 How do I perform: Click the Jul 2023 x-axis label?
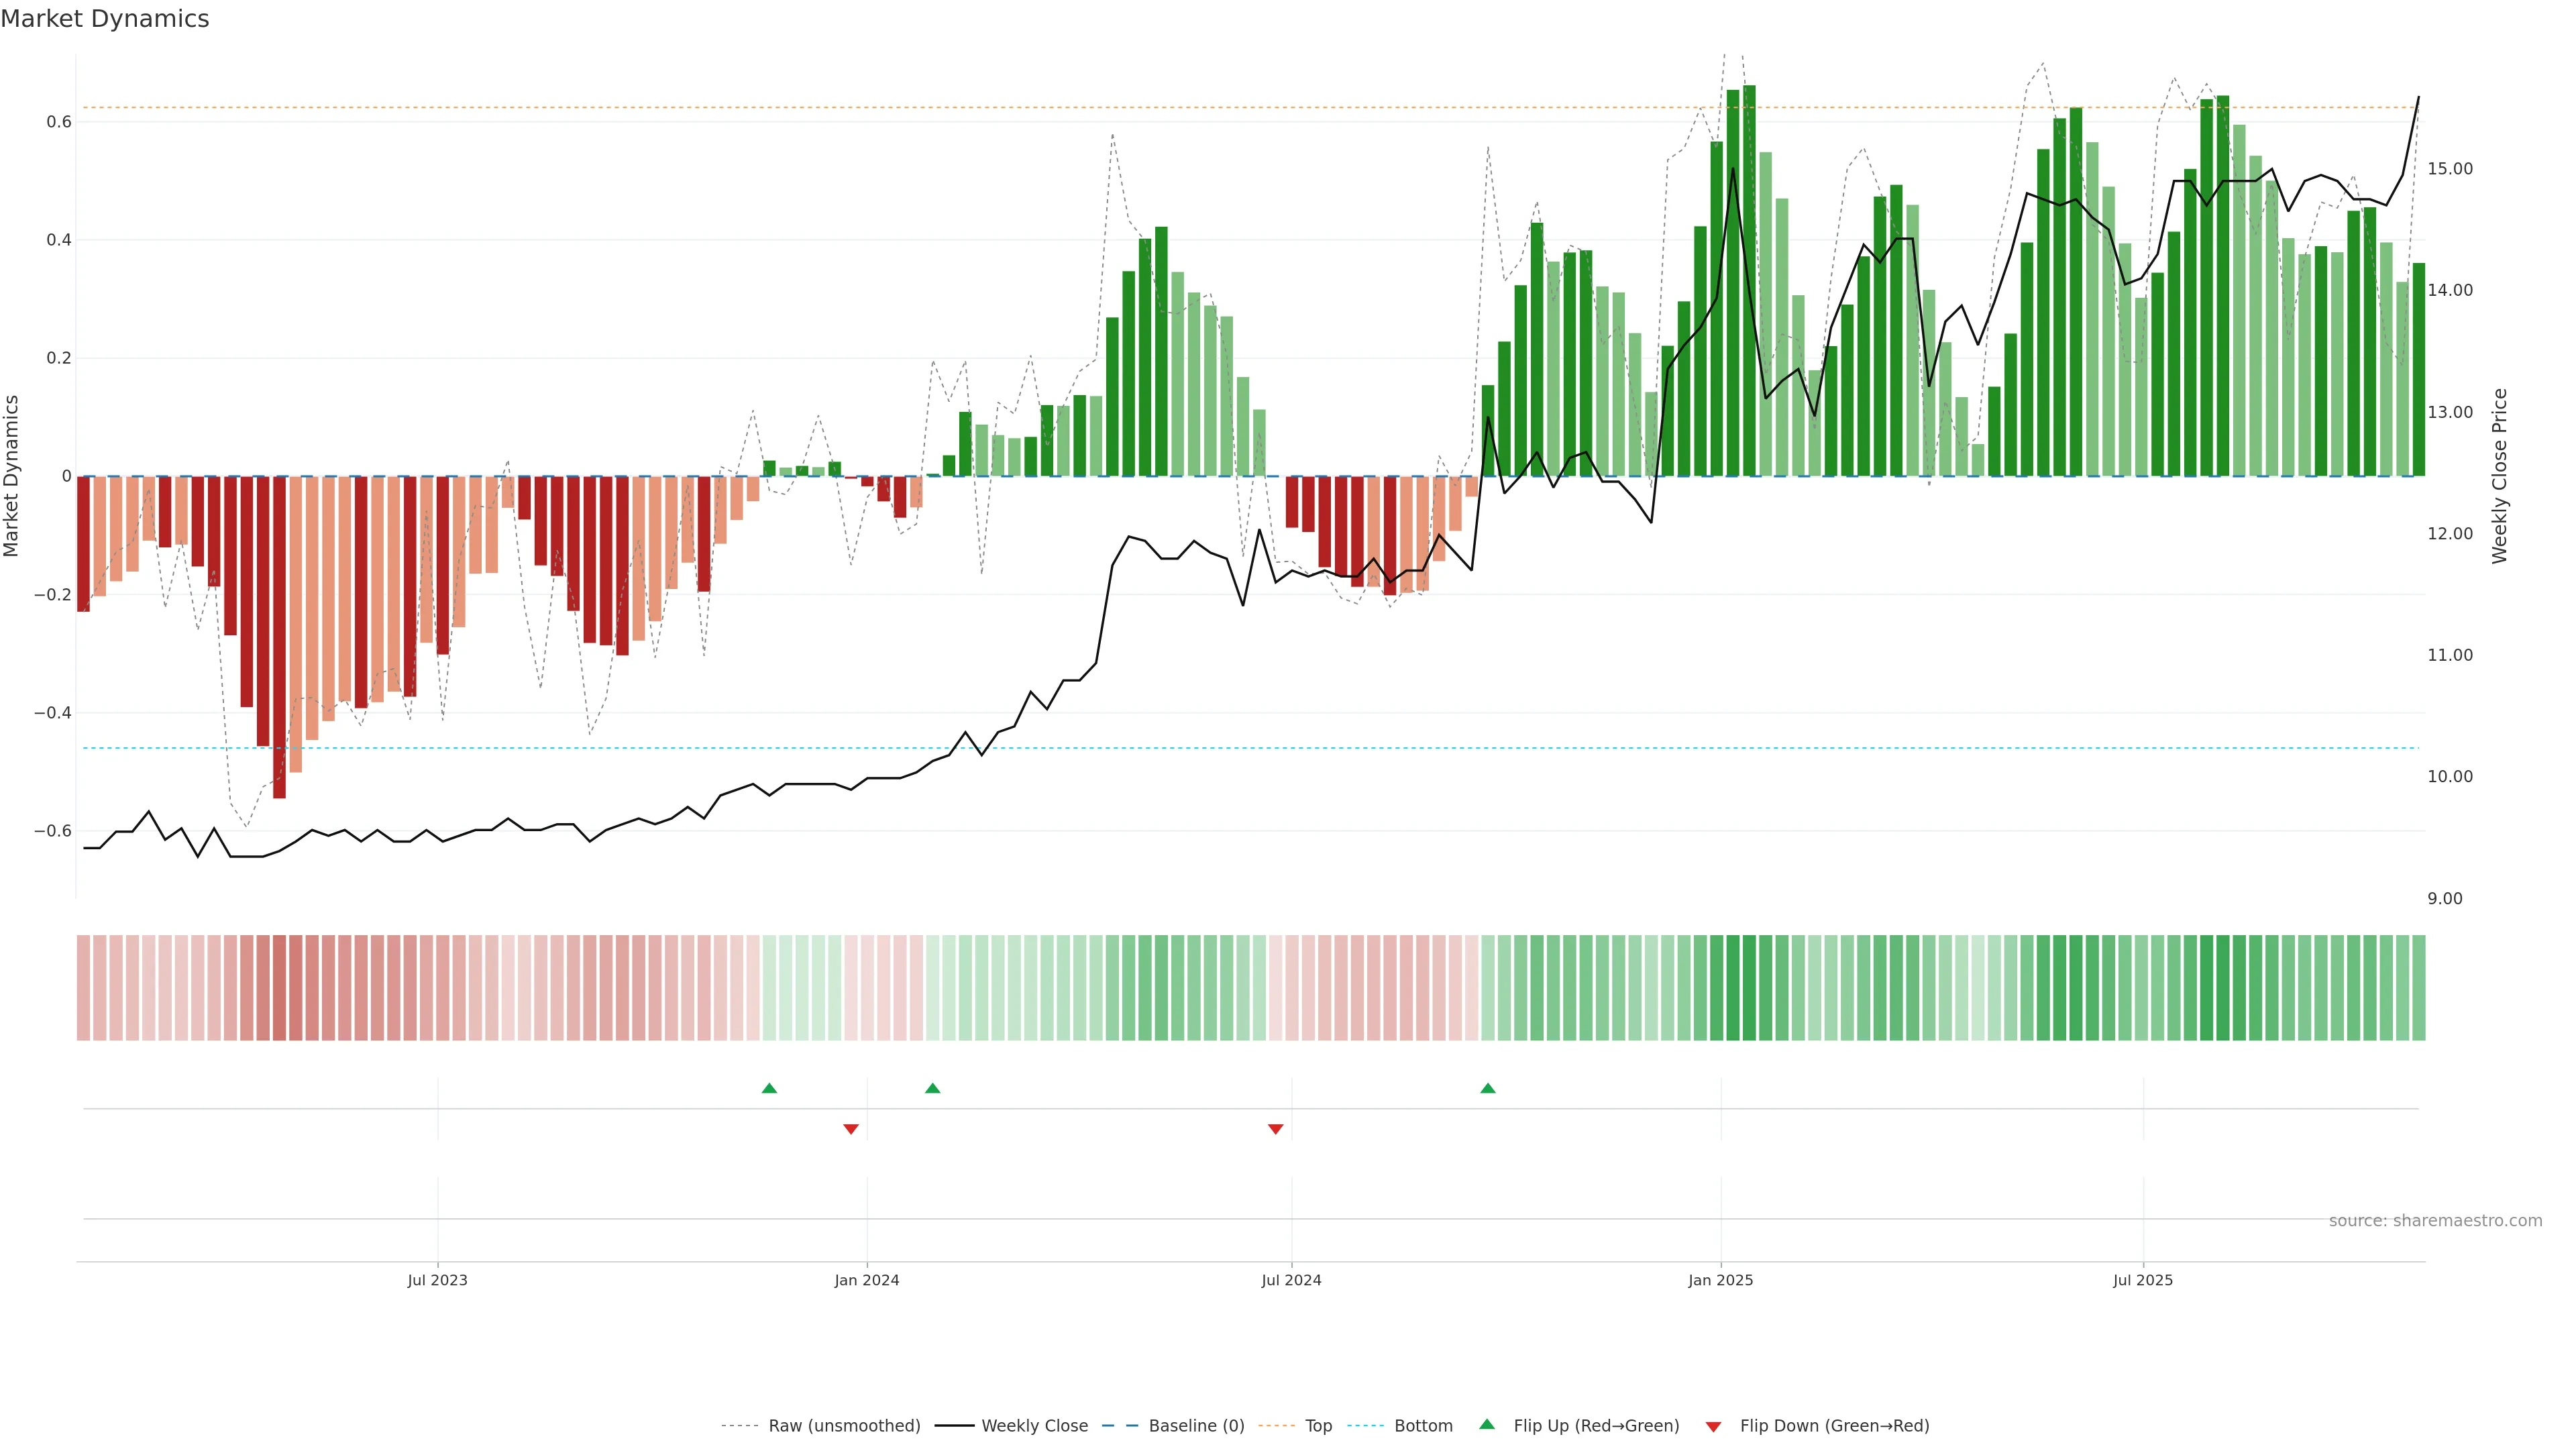coord(437,1280)
